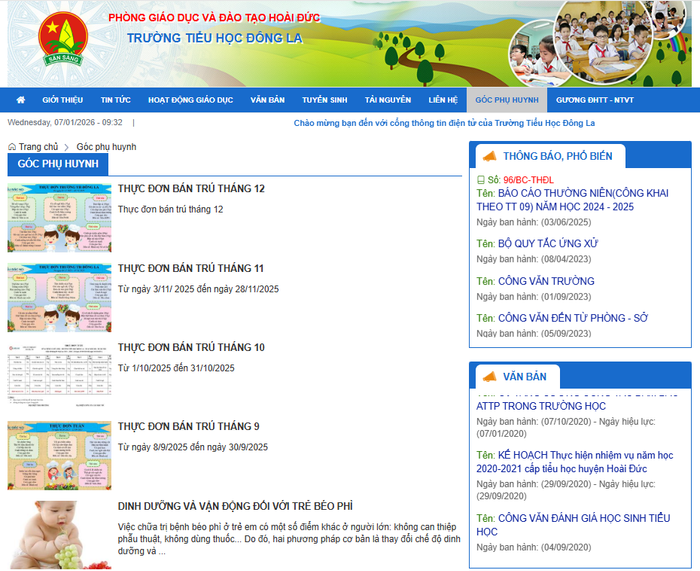Open the Liên hệ page
700x571 pixels.
pos(443,100)
